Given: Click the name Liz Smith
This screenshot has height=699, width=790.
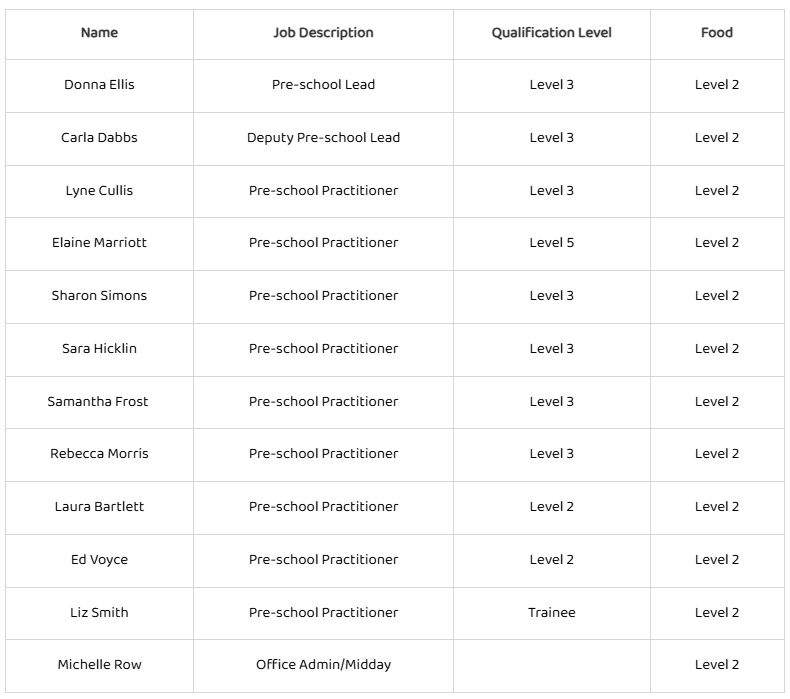Looking at the screenshot, I should click(99, 613).
